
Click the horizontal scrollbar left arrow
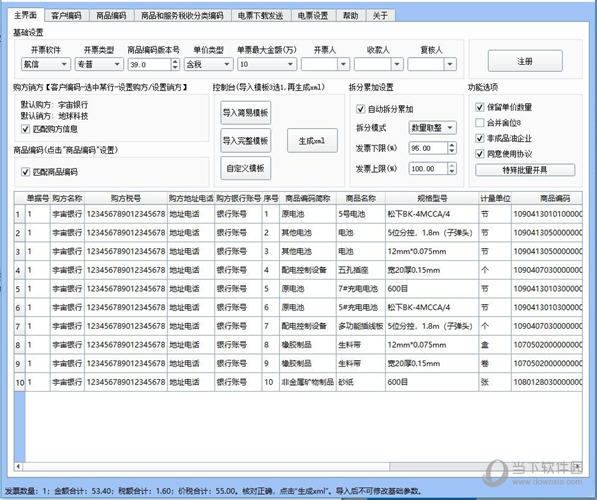coord(18,466)
